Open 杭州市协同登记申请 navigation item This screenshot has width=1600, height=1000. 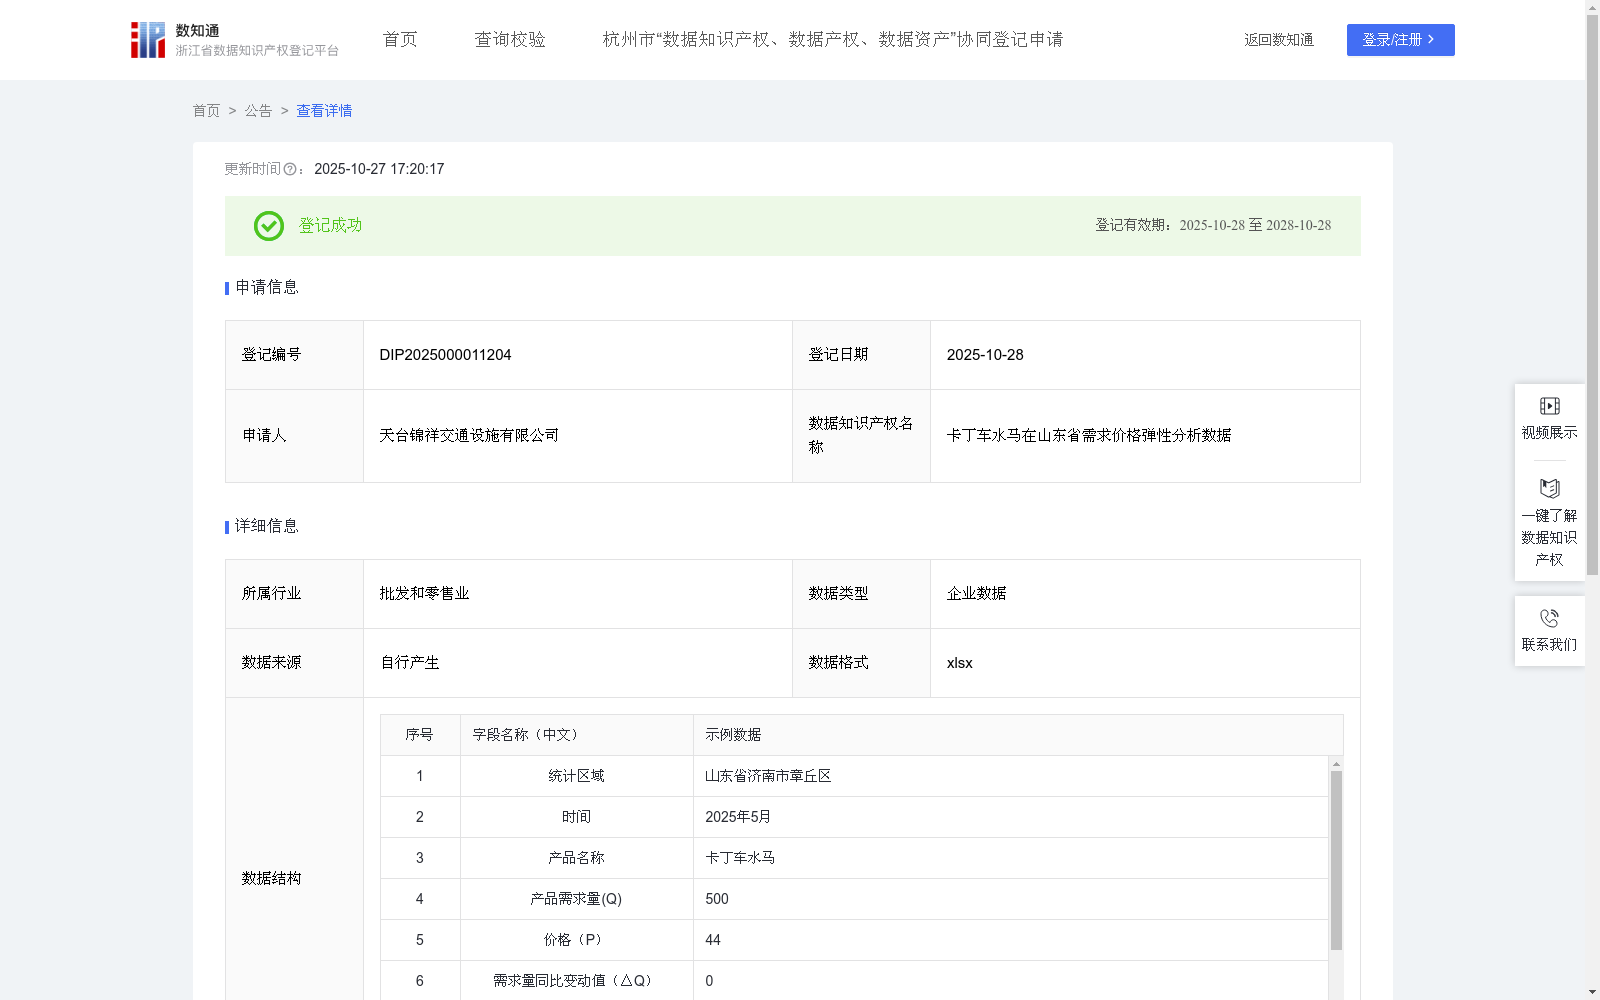tap(833, 40)
